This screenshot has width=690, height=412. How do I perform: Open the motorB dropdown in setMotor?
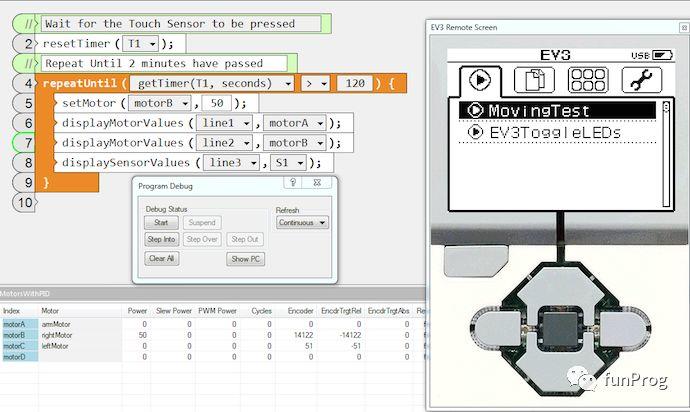coord(159,103)
